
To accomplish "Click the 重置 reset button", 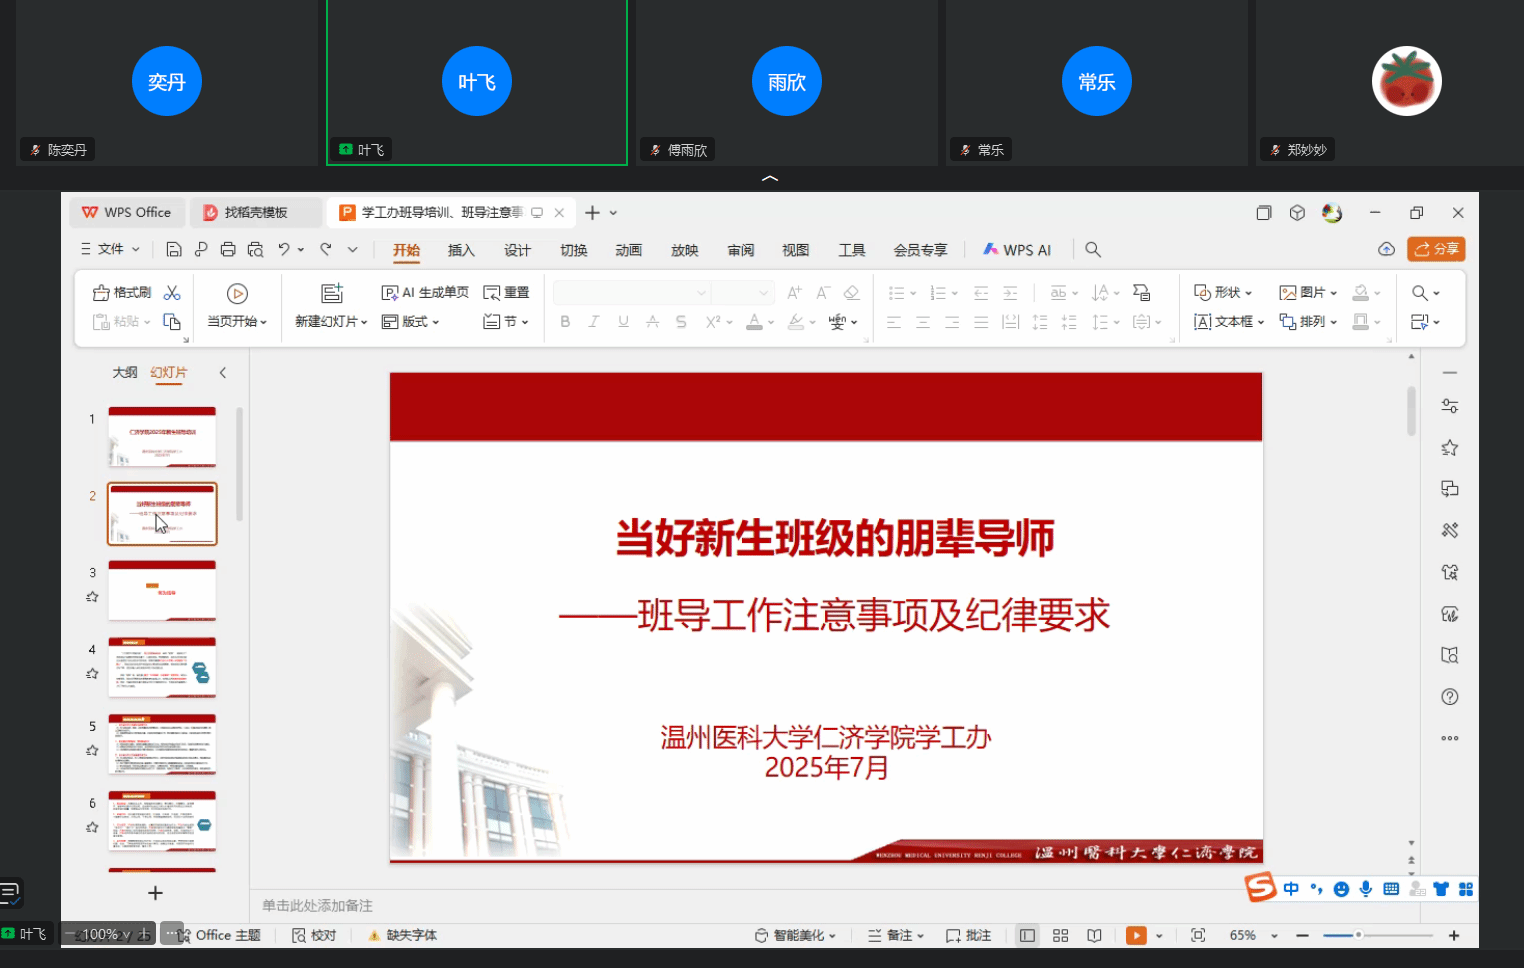I will (x=507, y=292).
